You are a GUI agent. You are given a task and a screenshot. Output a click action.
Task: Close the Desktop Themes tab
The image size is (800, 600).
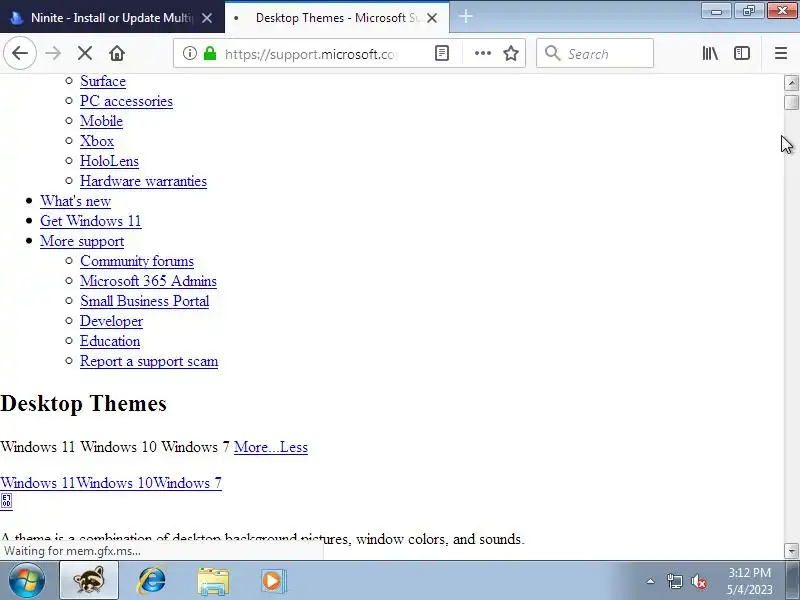(x=432, y=18)
